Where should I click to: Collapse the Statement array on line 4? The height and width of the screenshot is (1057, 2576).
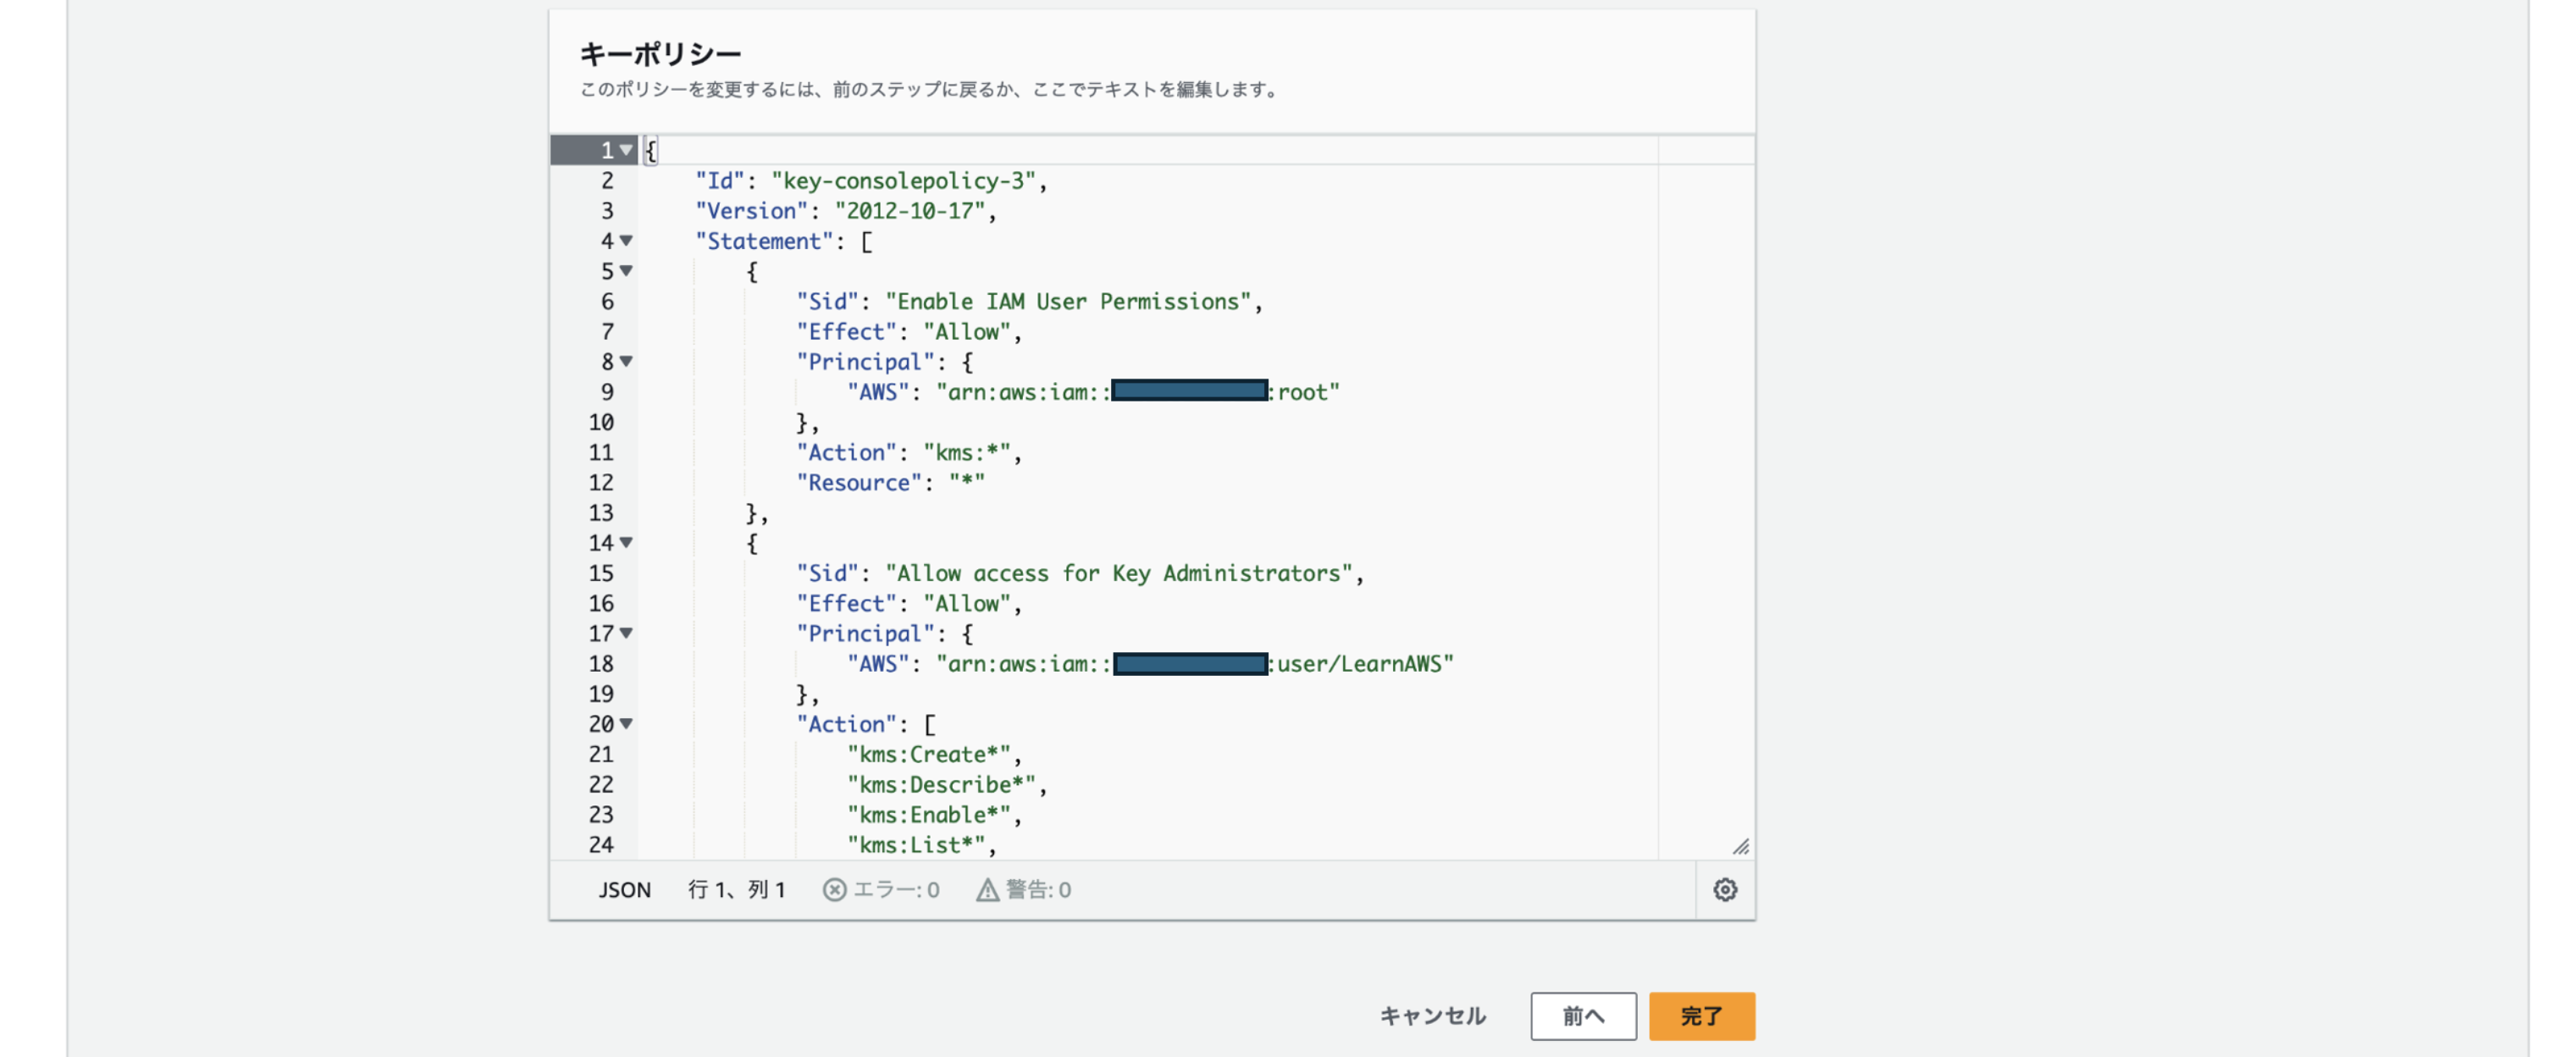(626, 240)
